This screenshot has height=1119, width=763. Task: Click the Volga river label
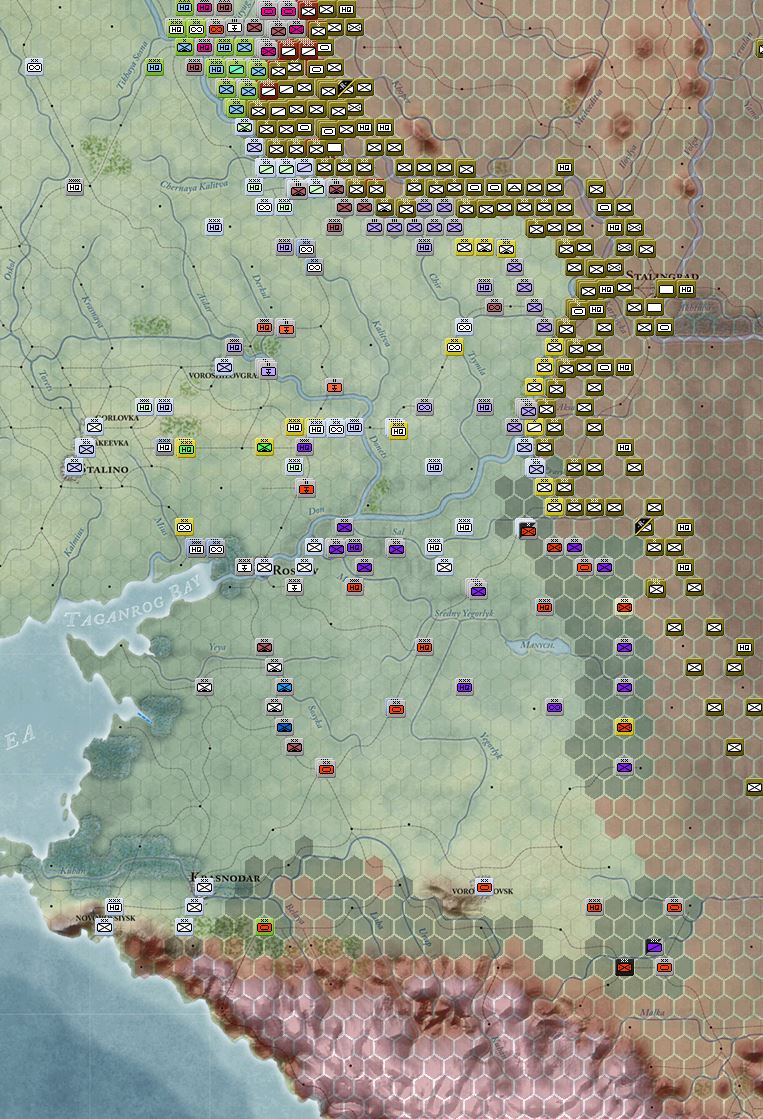pyautogui.click(x=690, y=146)
